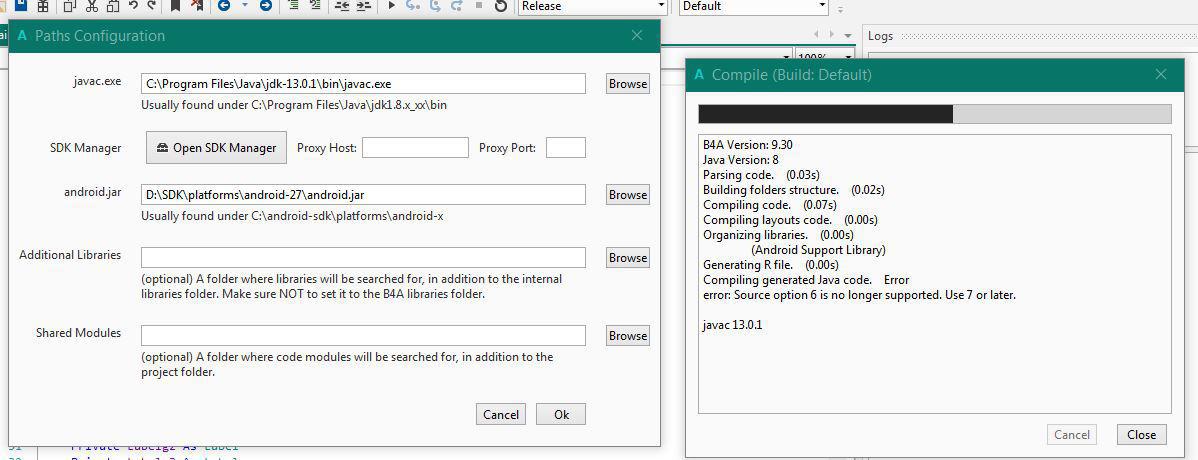1198x460 pixels.
Task: Confirm paths with the Ok button
Action: click(x=560, y=414)
